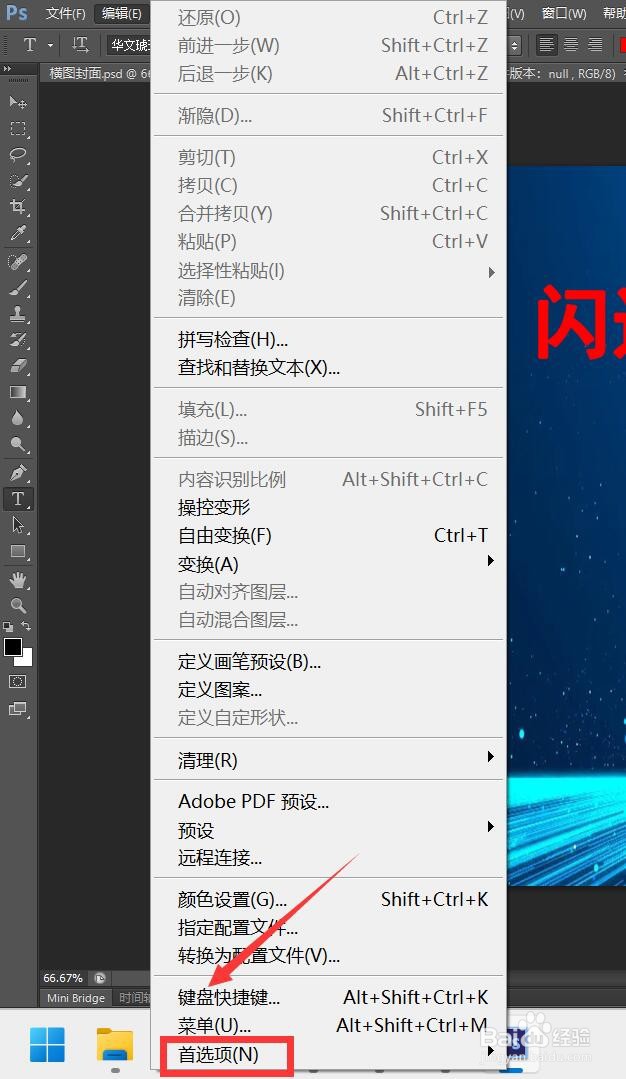The height and width of the screenshot is (1079, 626).
Task: Expand the 变换(A) submenu
Action: 491,561
